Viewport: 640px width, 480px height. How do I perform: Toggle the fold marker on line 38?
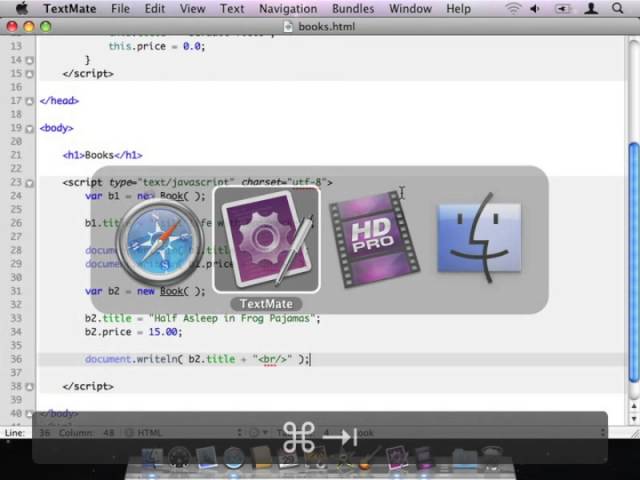click(x=29, y=387)
